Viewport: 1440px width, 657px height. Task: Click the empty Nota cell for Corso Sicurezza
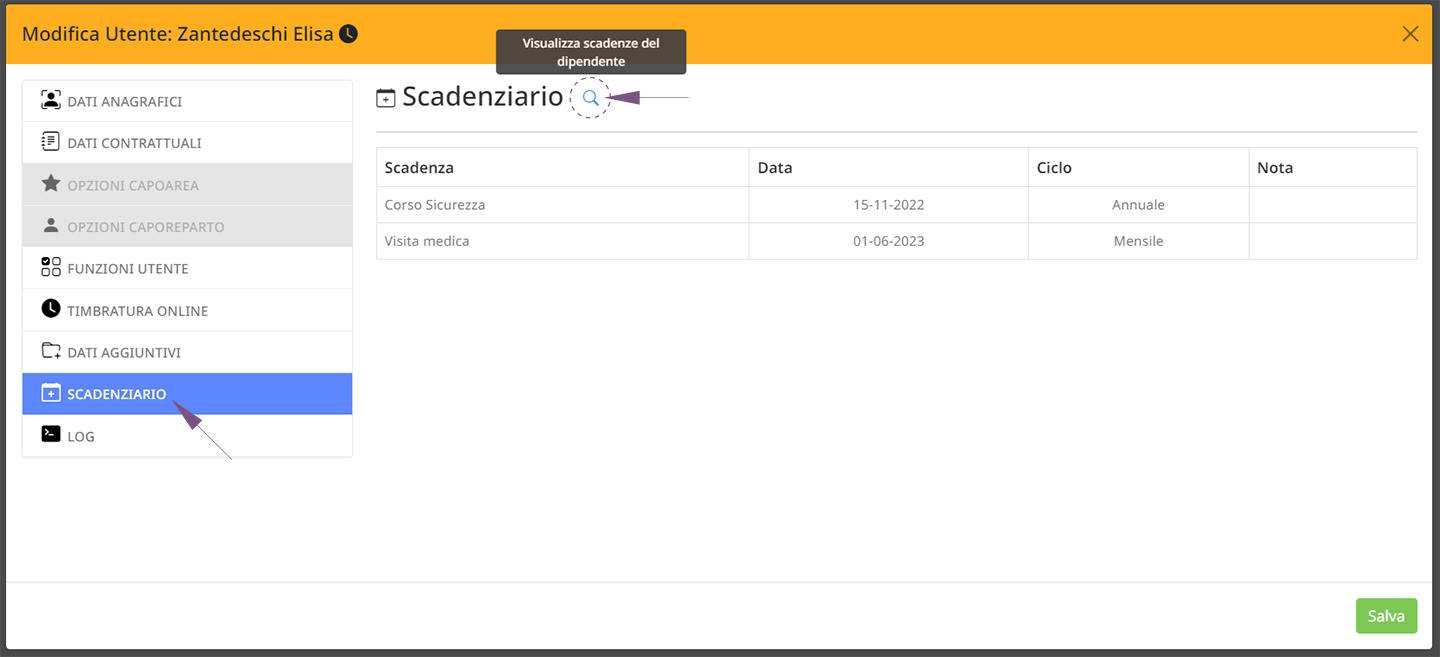(1333, 205)
